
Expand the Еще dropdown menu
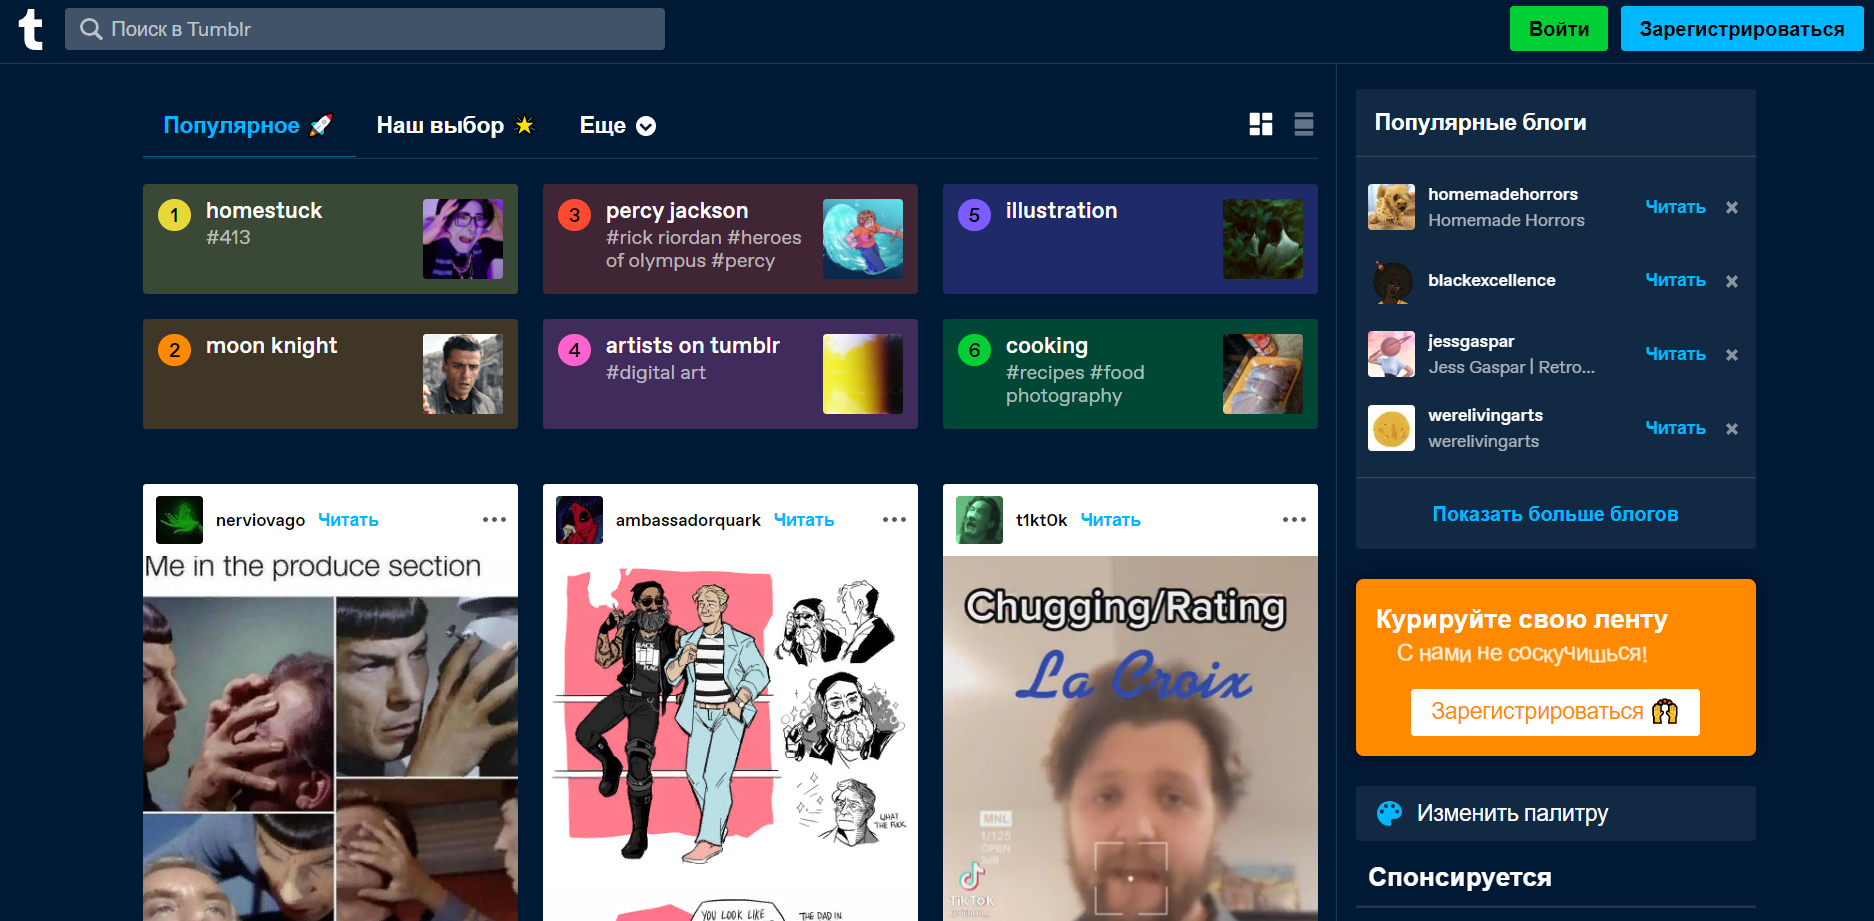tap(618, 125)
